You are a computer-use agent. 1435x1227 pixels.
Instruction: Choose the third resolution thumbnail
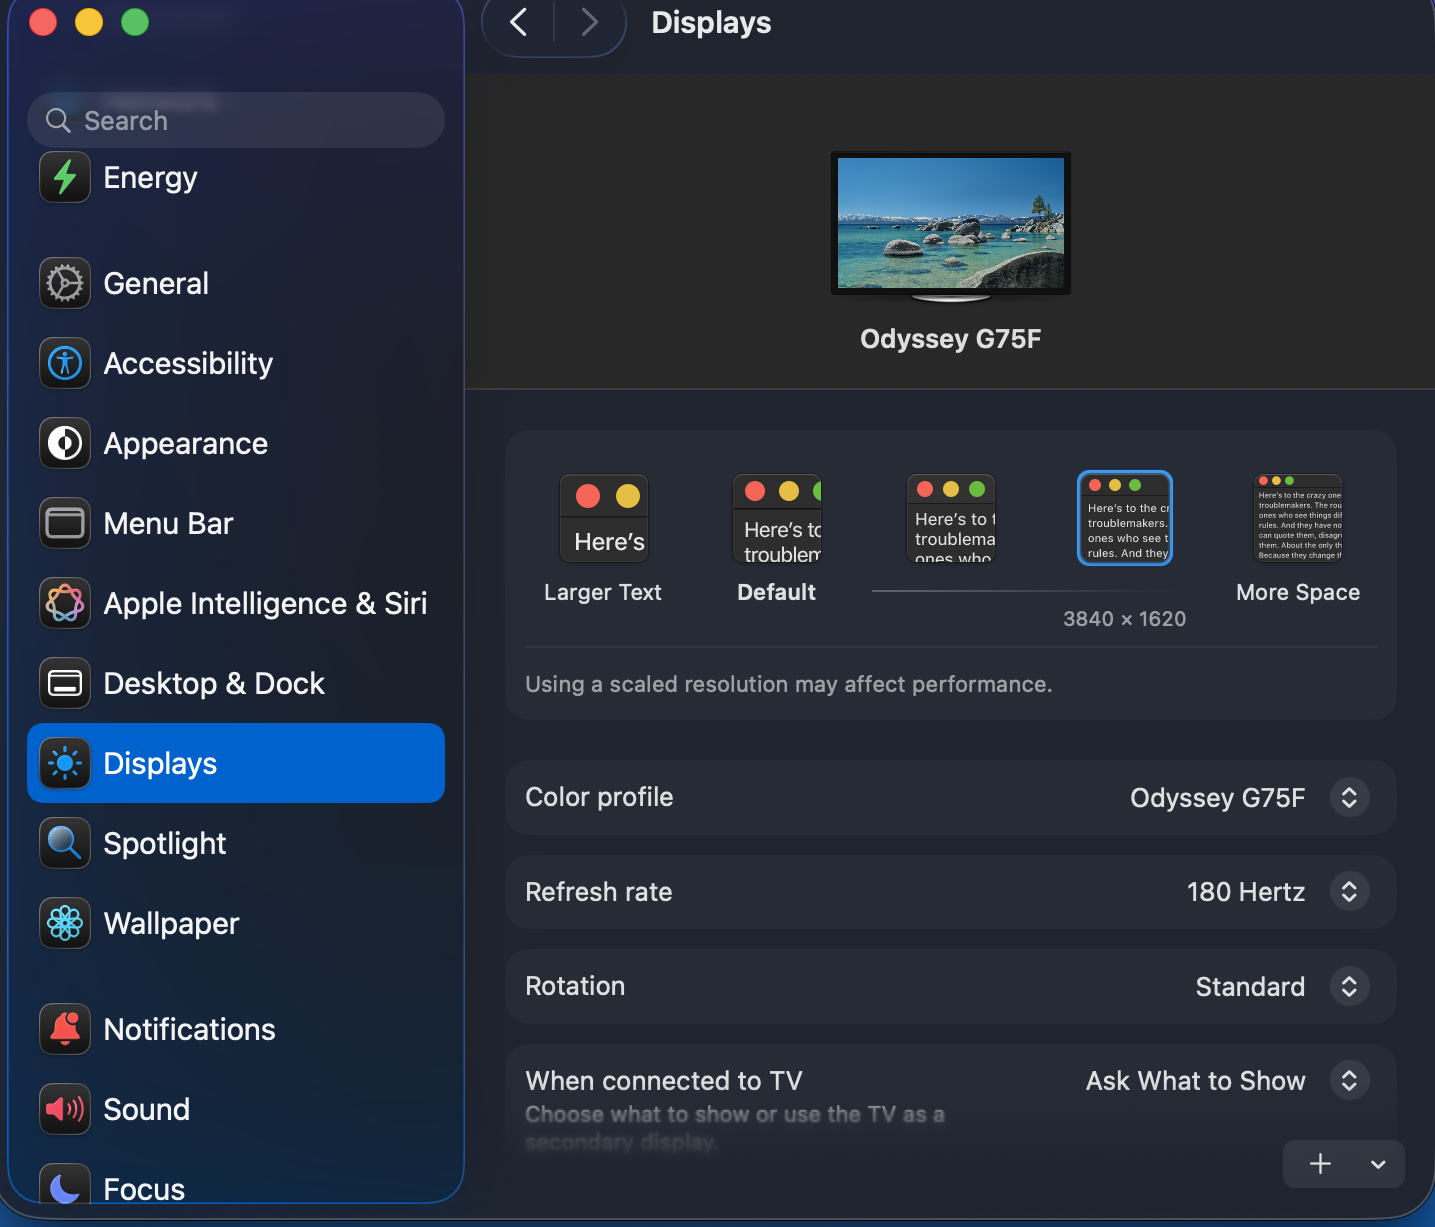951,519
